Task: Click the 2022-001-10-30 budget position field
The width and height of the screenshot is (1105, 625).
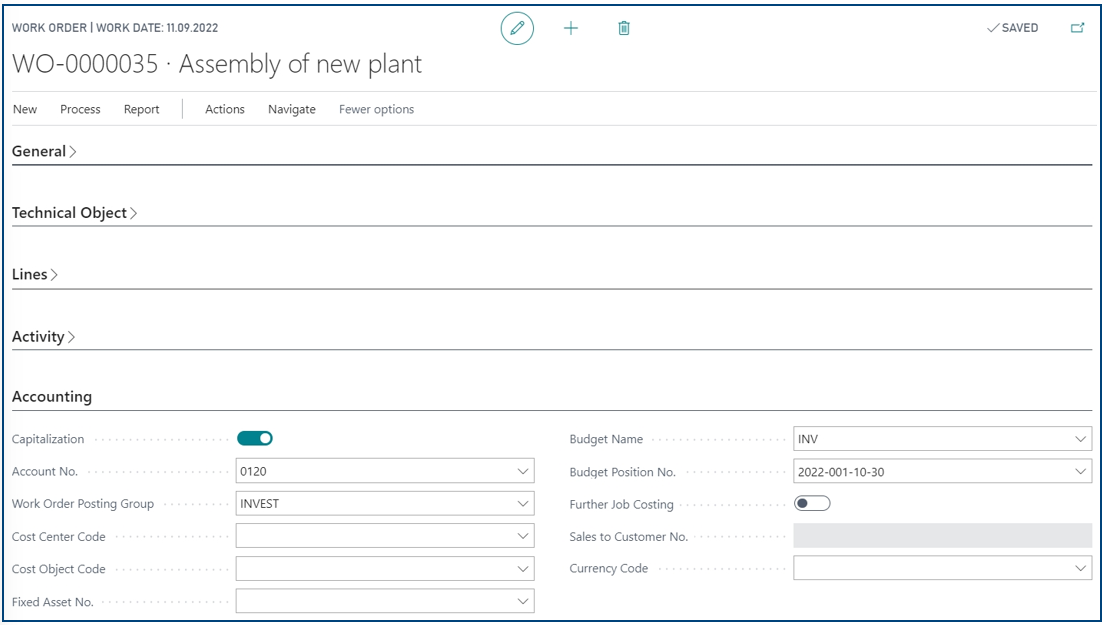Action: (x=942, y=471)
